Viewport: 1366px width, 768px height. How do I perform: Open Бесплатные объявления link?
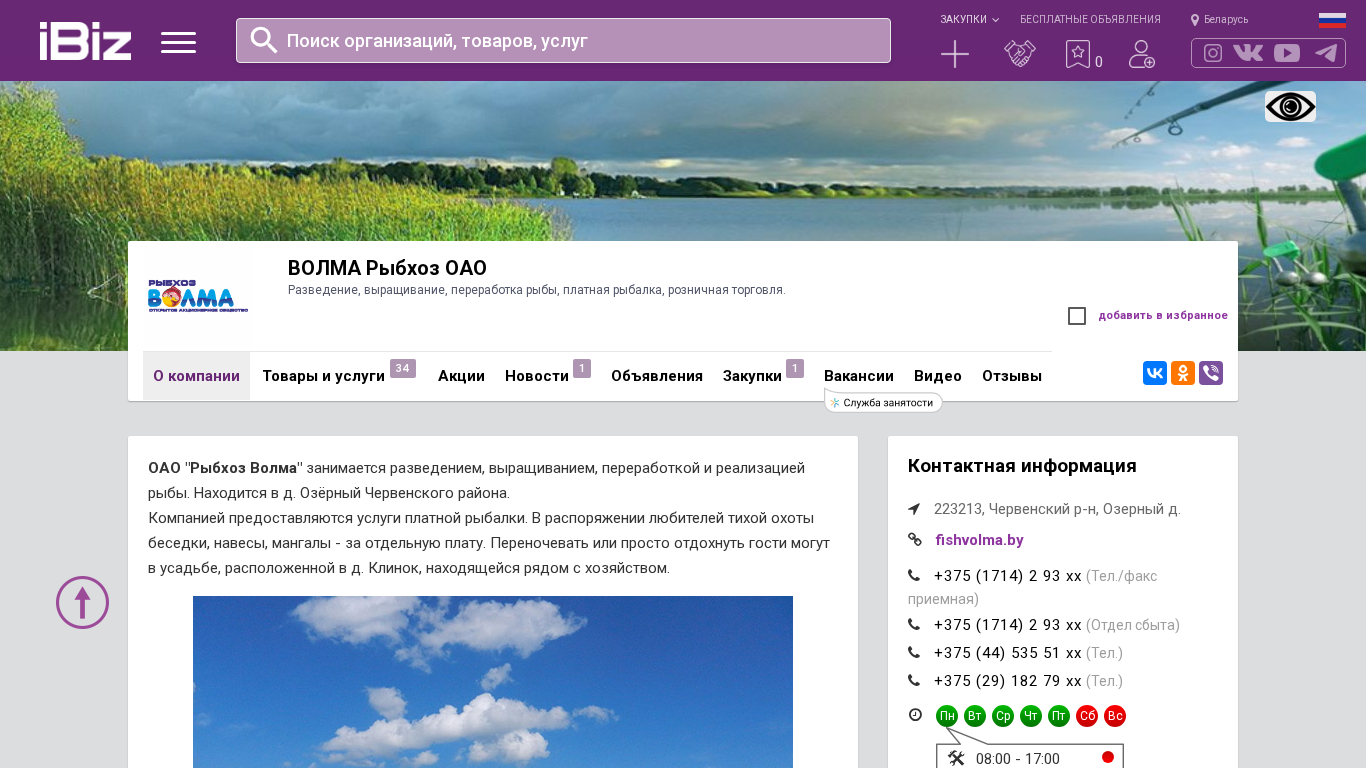click(1090, 19)
